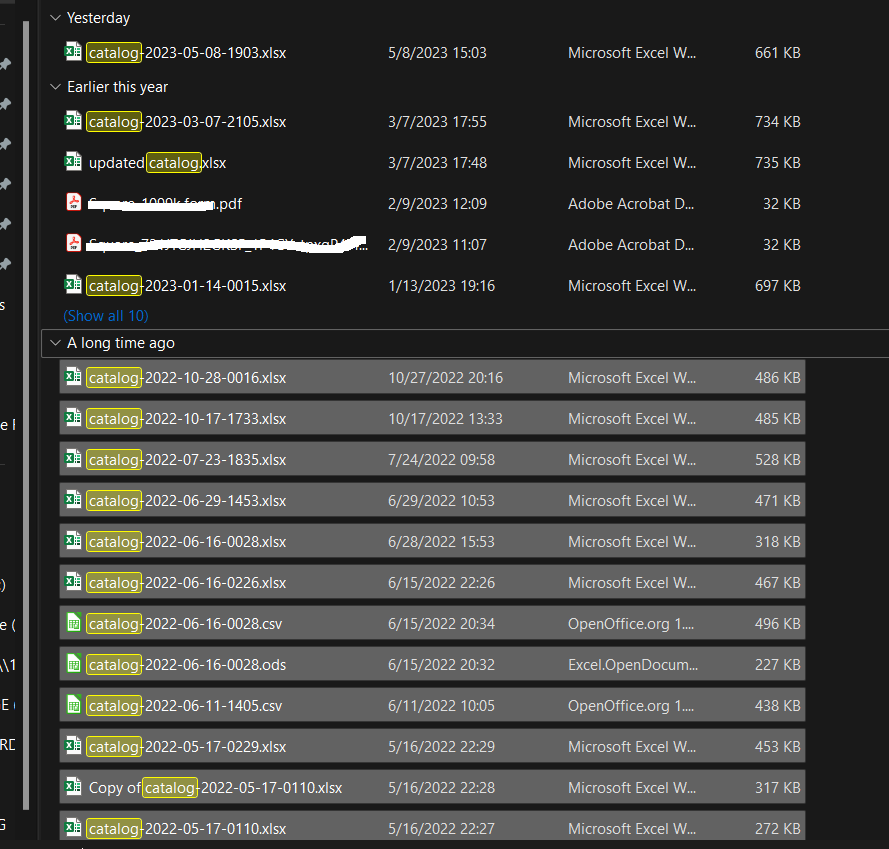Click ODS file icon for catalog-2022-06-16-0028.ods
889x849 pixels.
(73, 664)
